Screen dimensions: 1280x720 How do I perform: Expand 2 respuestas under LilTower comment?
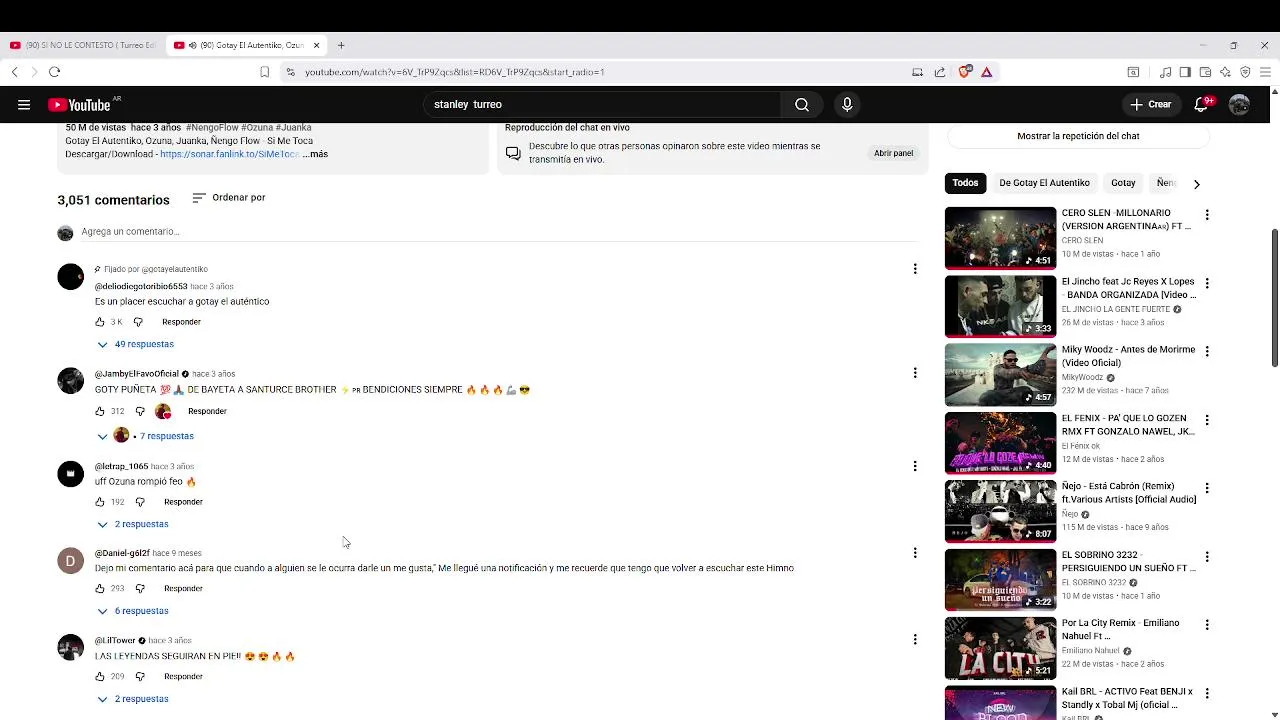click(133, 699)
